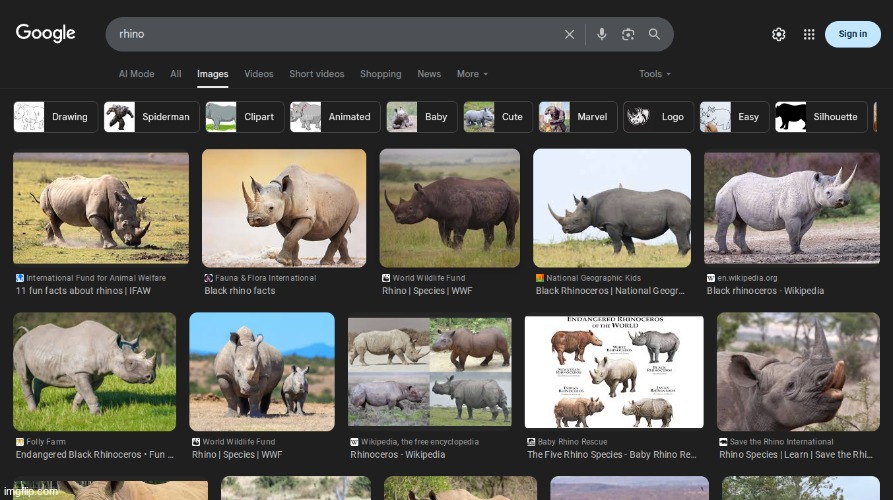Filter by the Animated chip
This screenshot has width=893, height=500.
coord(335,117)
